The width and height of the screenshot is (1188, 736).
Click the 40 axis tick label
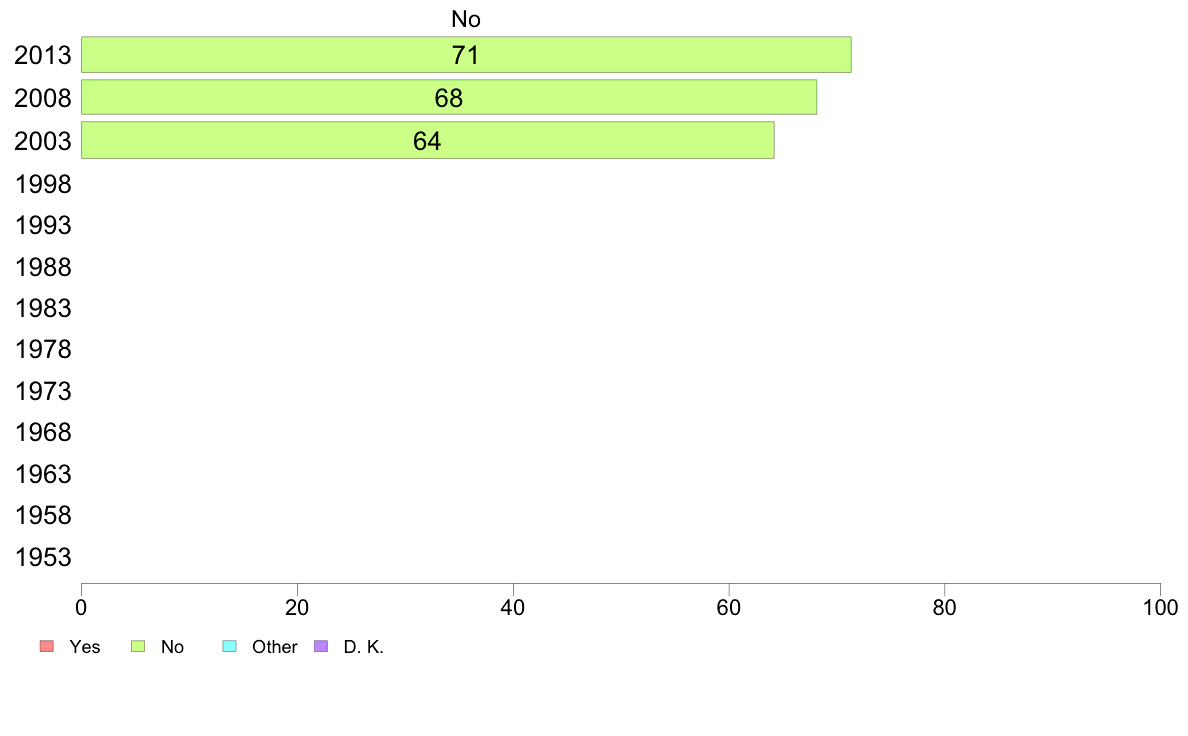tap(513, 607)
